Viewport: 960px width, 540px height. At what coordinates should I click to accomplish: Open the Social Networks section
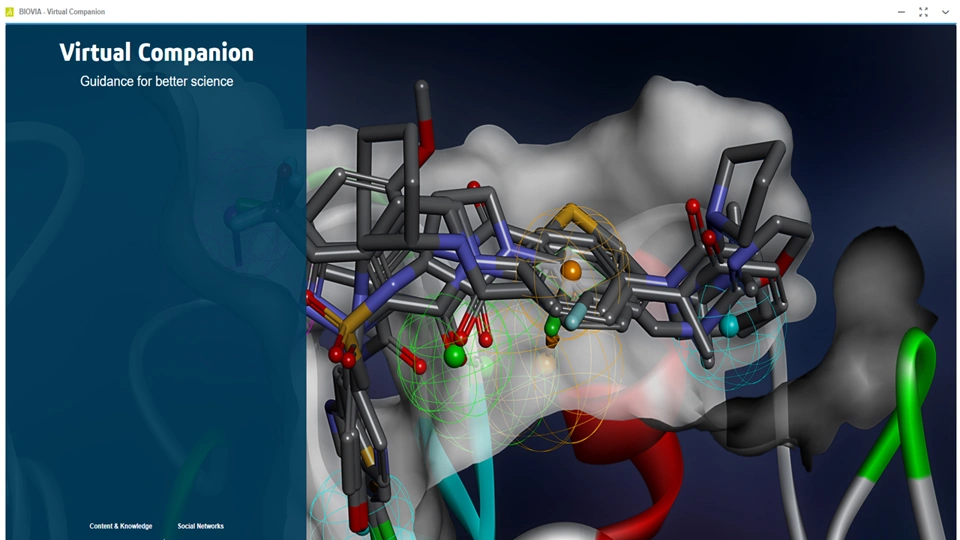[200, 526]
